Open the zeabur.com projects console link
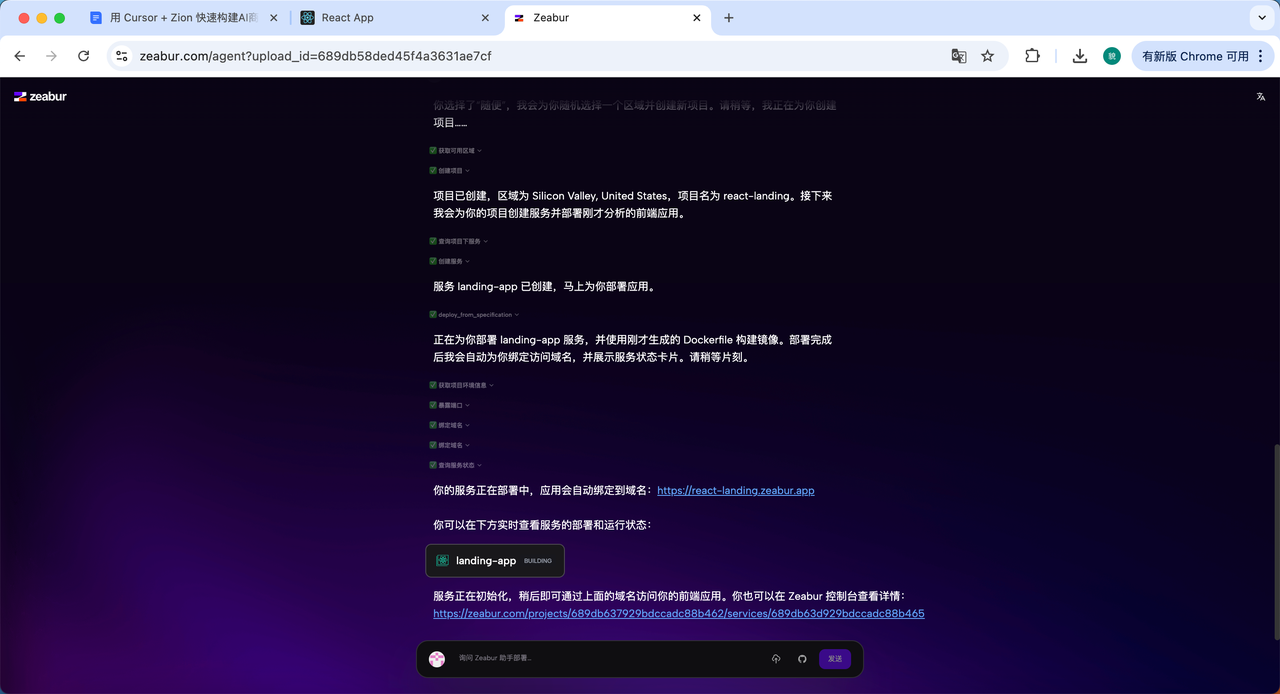The height and width of the screenshot is (694, 1280). (x=679, y=613)
